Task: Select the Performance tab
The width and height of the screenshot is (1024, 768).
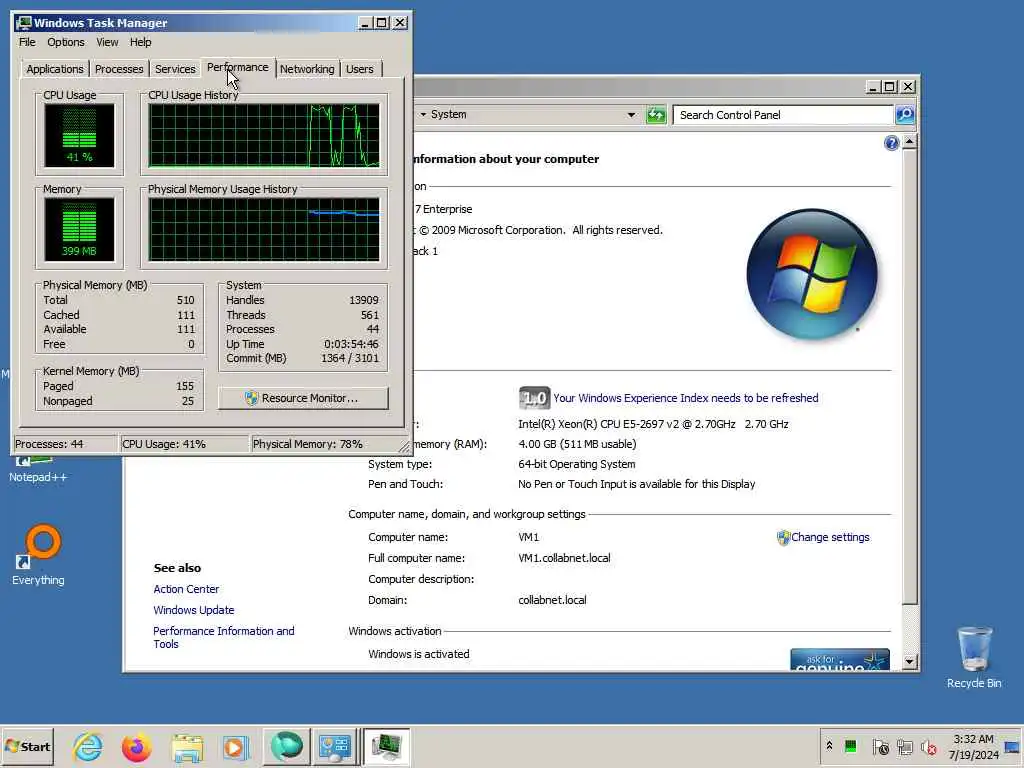Action: coord(238,67)
